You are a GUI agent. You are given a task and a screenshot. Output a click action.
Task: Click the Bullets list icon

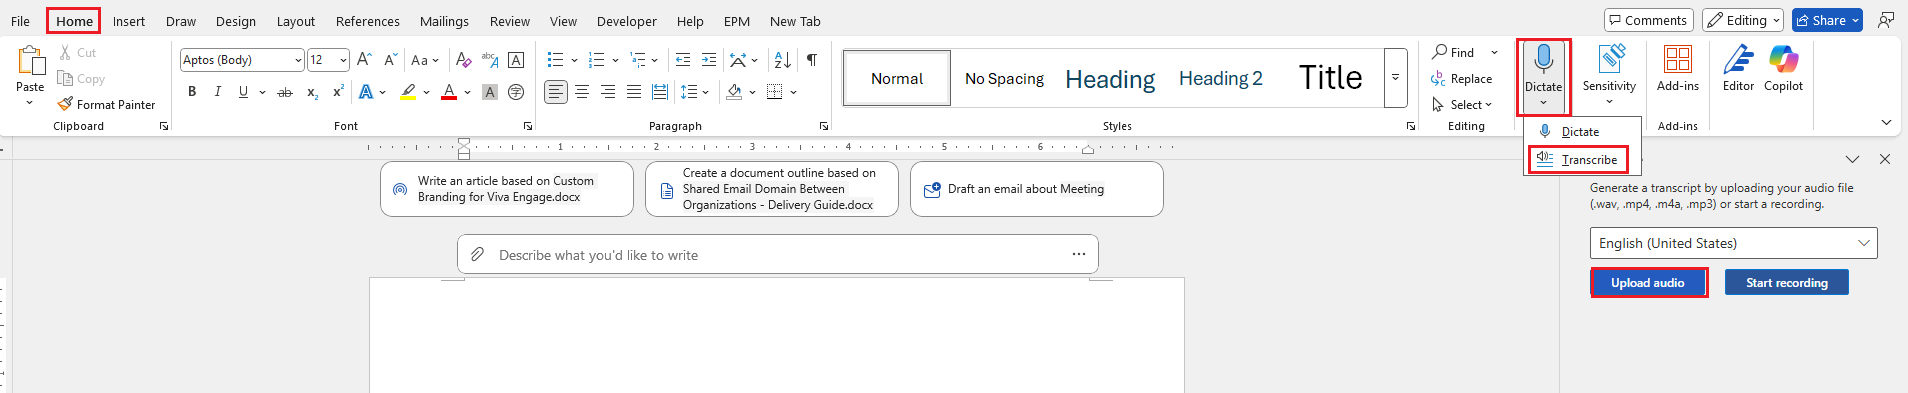(556, 60)
